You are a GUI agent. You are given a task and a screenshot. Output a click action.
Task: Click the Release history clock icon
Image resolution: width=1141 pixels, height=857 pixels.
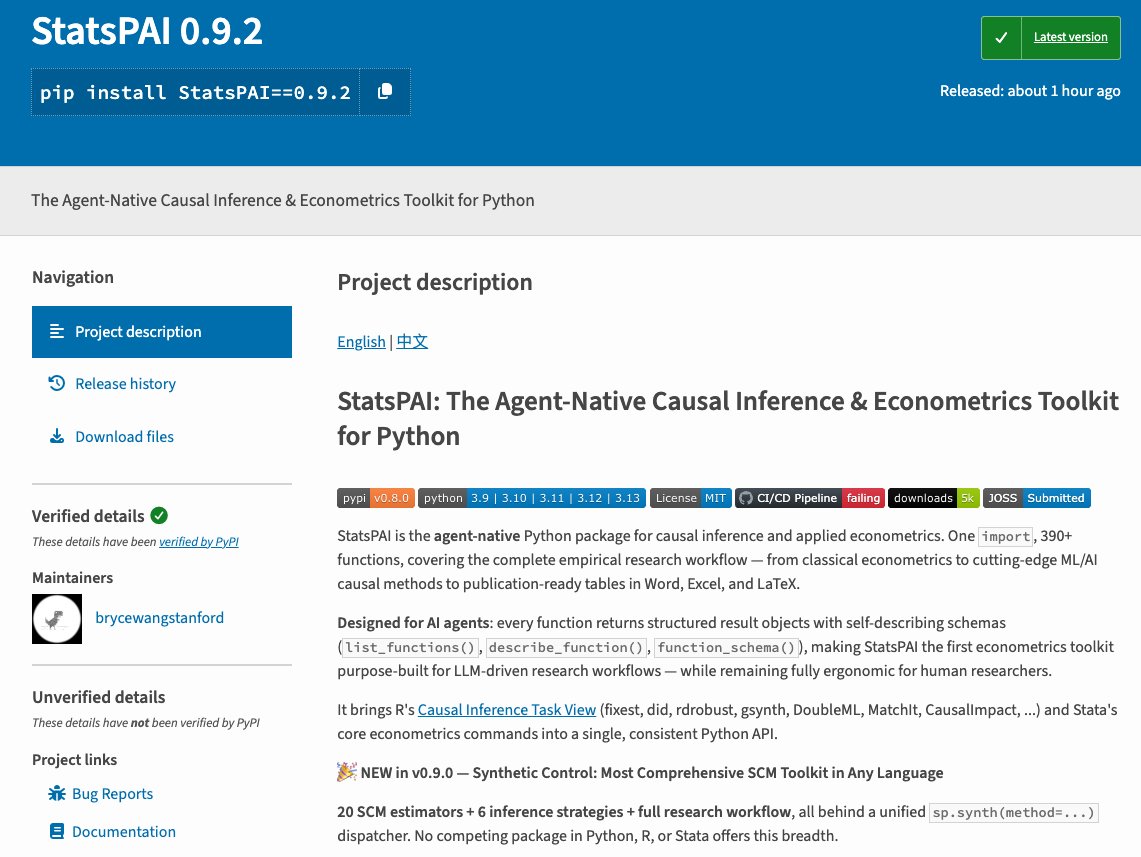pos(57,383)
